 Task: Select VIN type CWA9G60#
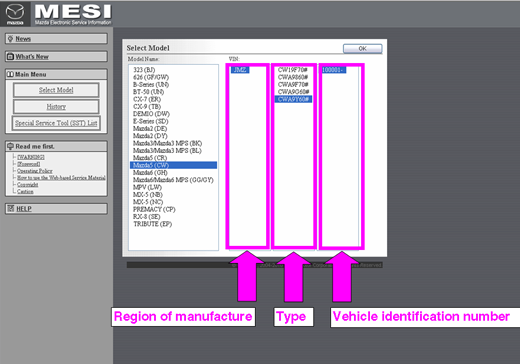[293, 92]
